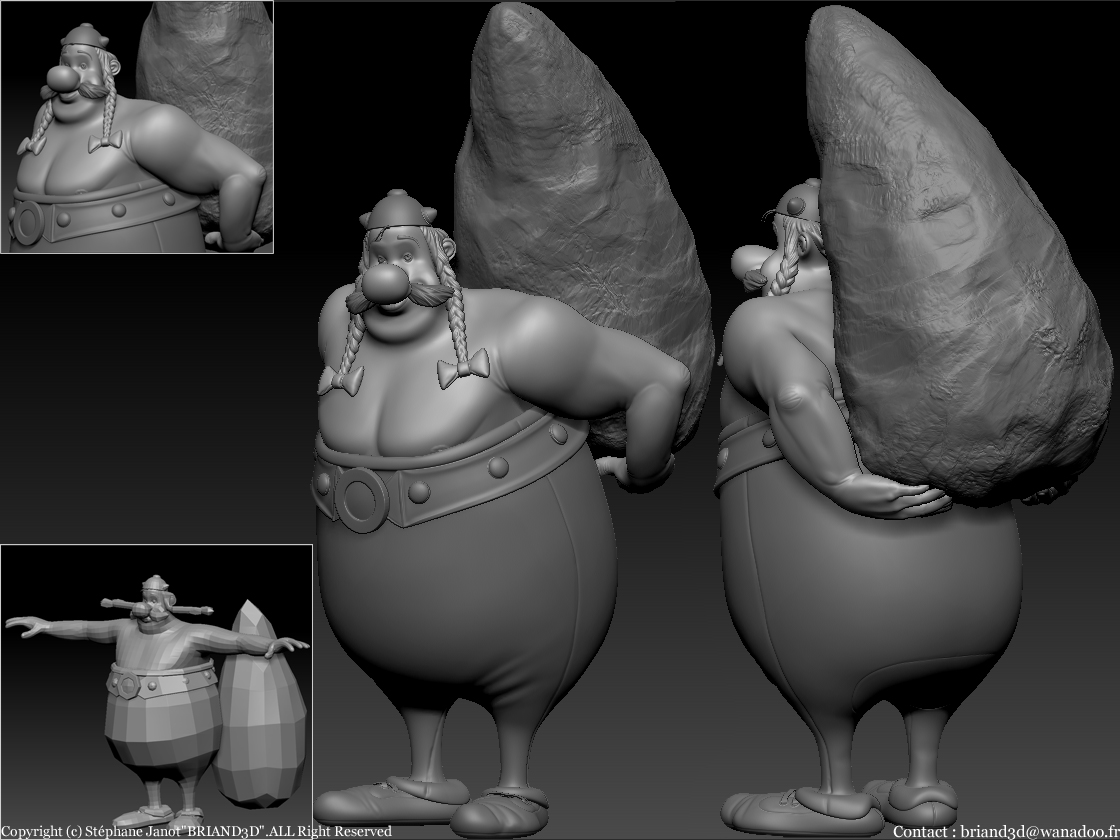The height and width of the screenshot is (840, 1120).
Task: Click the close-up bust render thumbnail
Action: pyautogui.click(x=136, y=126)
